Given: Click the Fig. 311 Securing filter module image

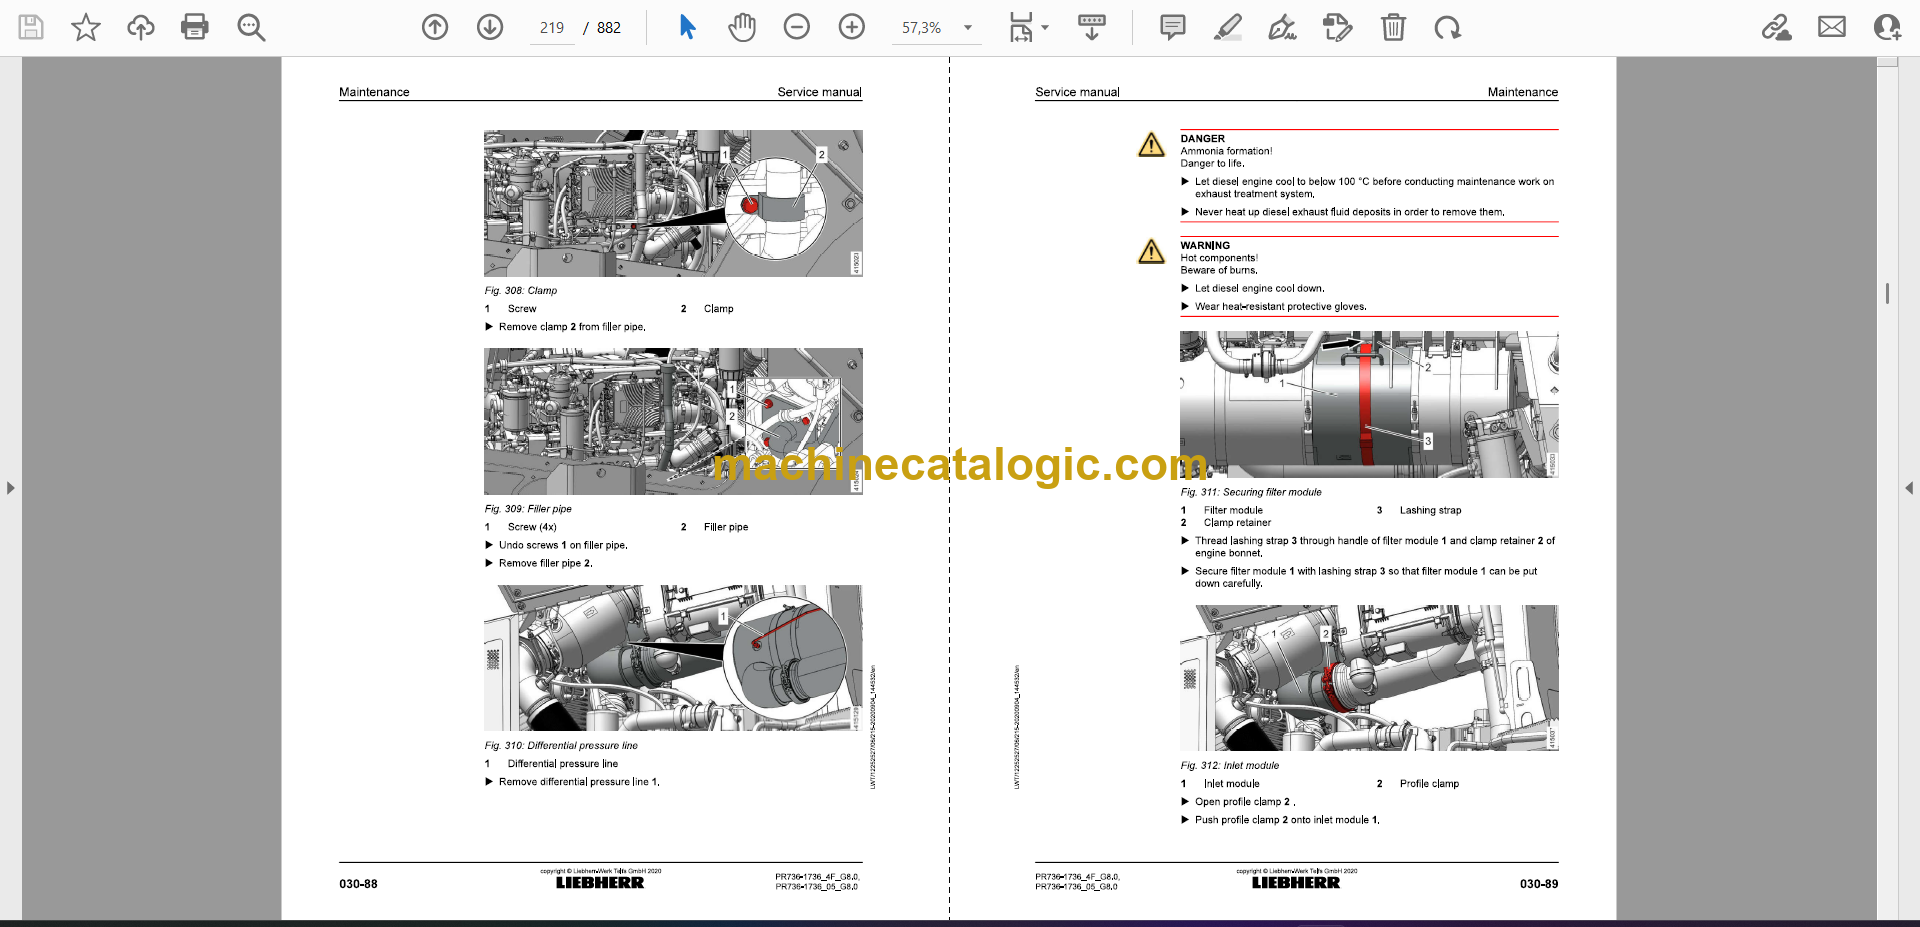Looking at the screenshot, I should coord(1369,405).
